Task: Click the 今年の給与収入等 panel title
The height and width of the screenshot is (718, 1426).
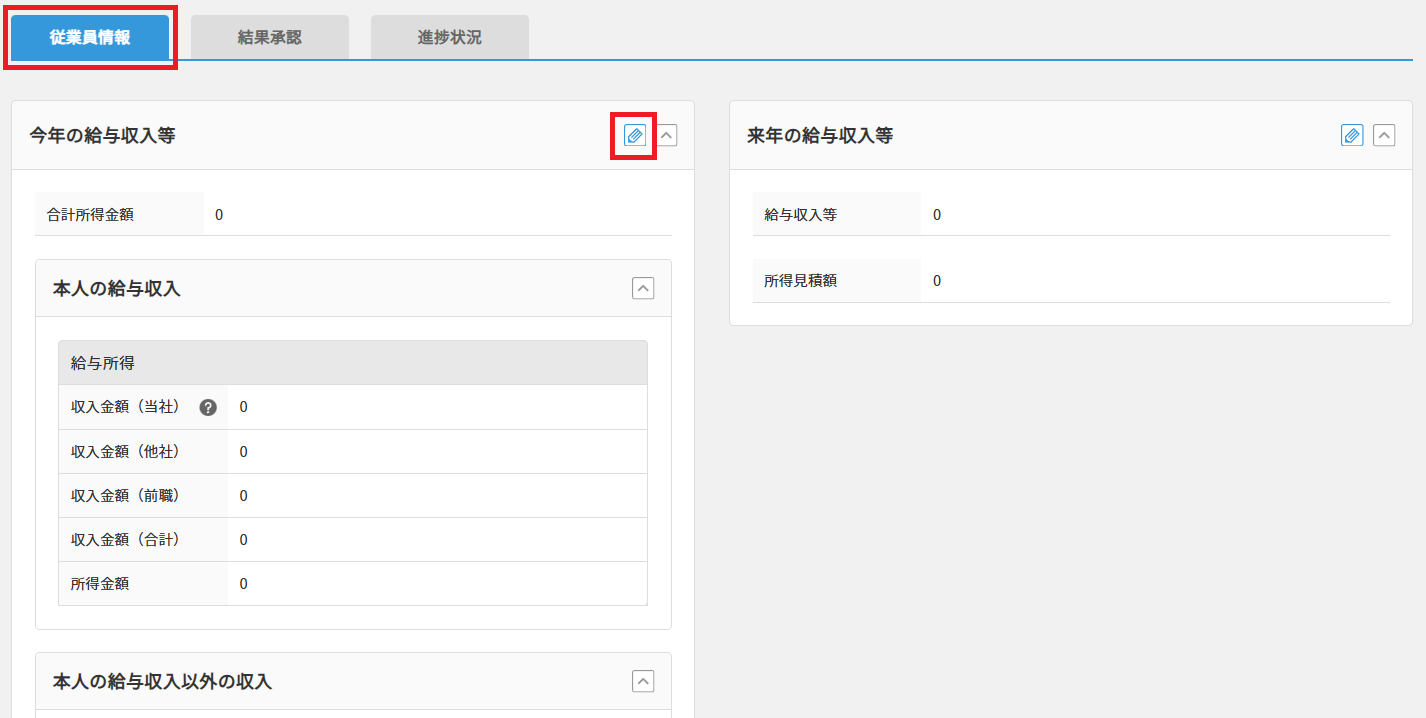Action: [x=103, y=136]
